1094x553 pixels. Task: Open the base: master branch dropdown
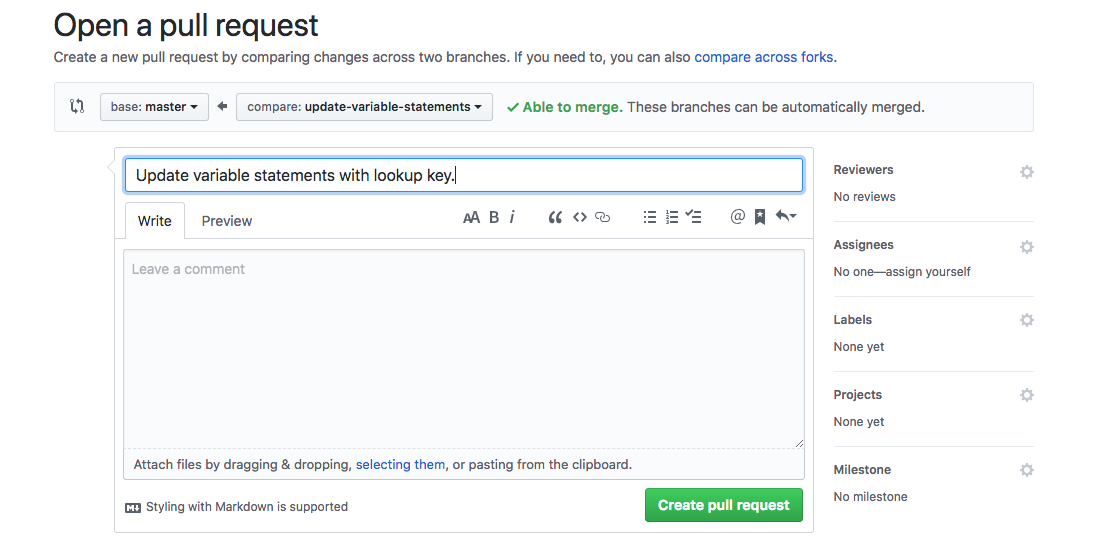click(x=154, y=107)
